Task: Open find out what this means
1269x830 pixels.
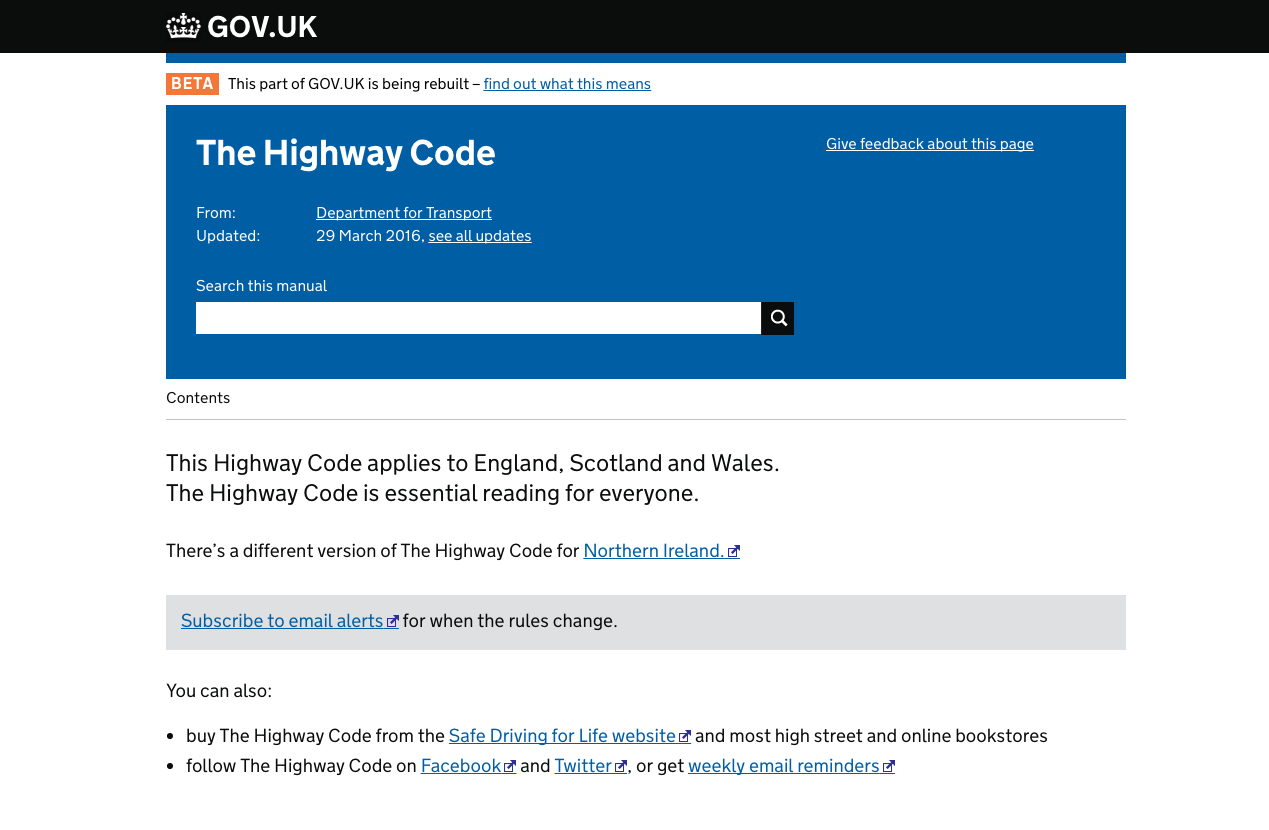Action: point(567,84)
